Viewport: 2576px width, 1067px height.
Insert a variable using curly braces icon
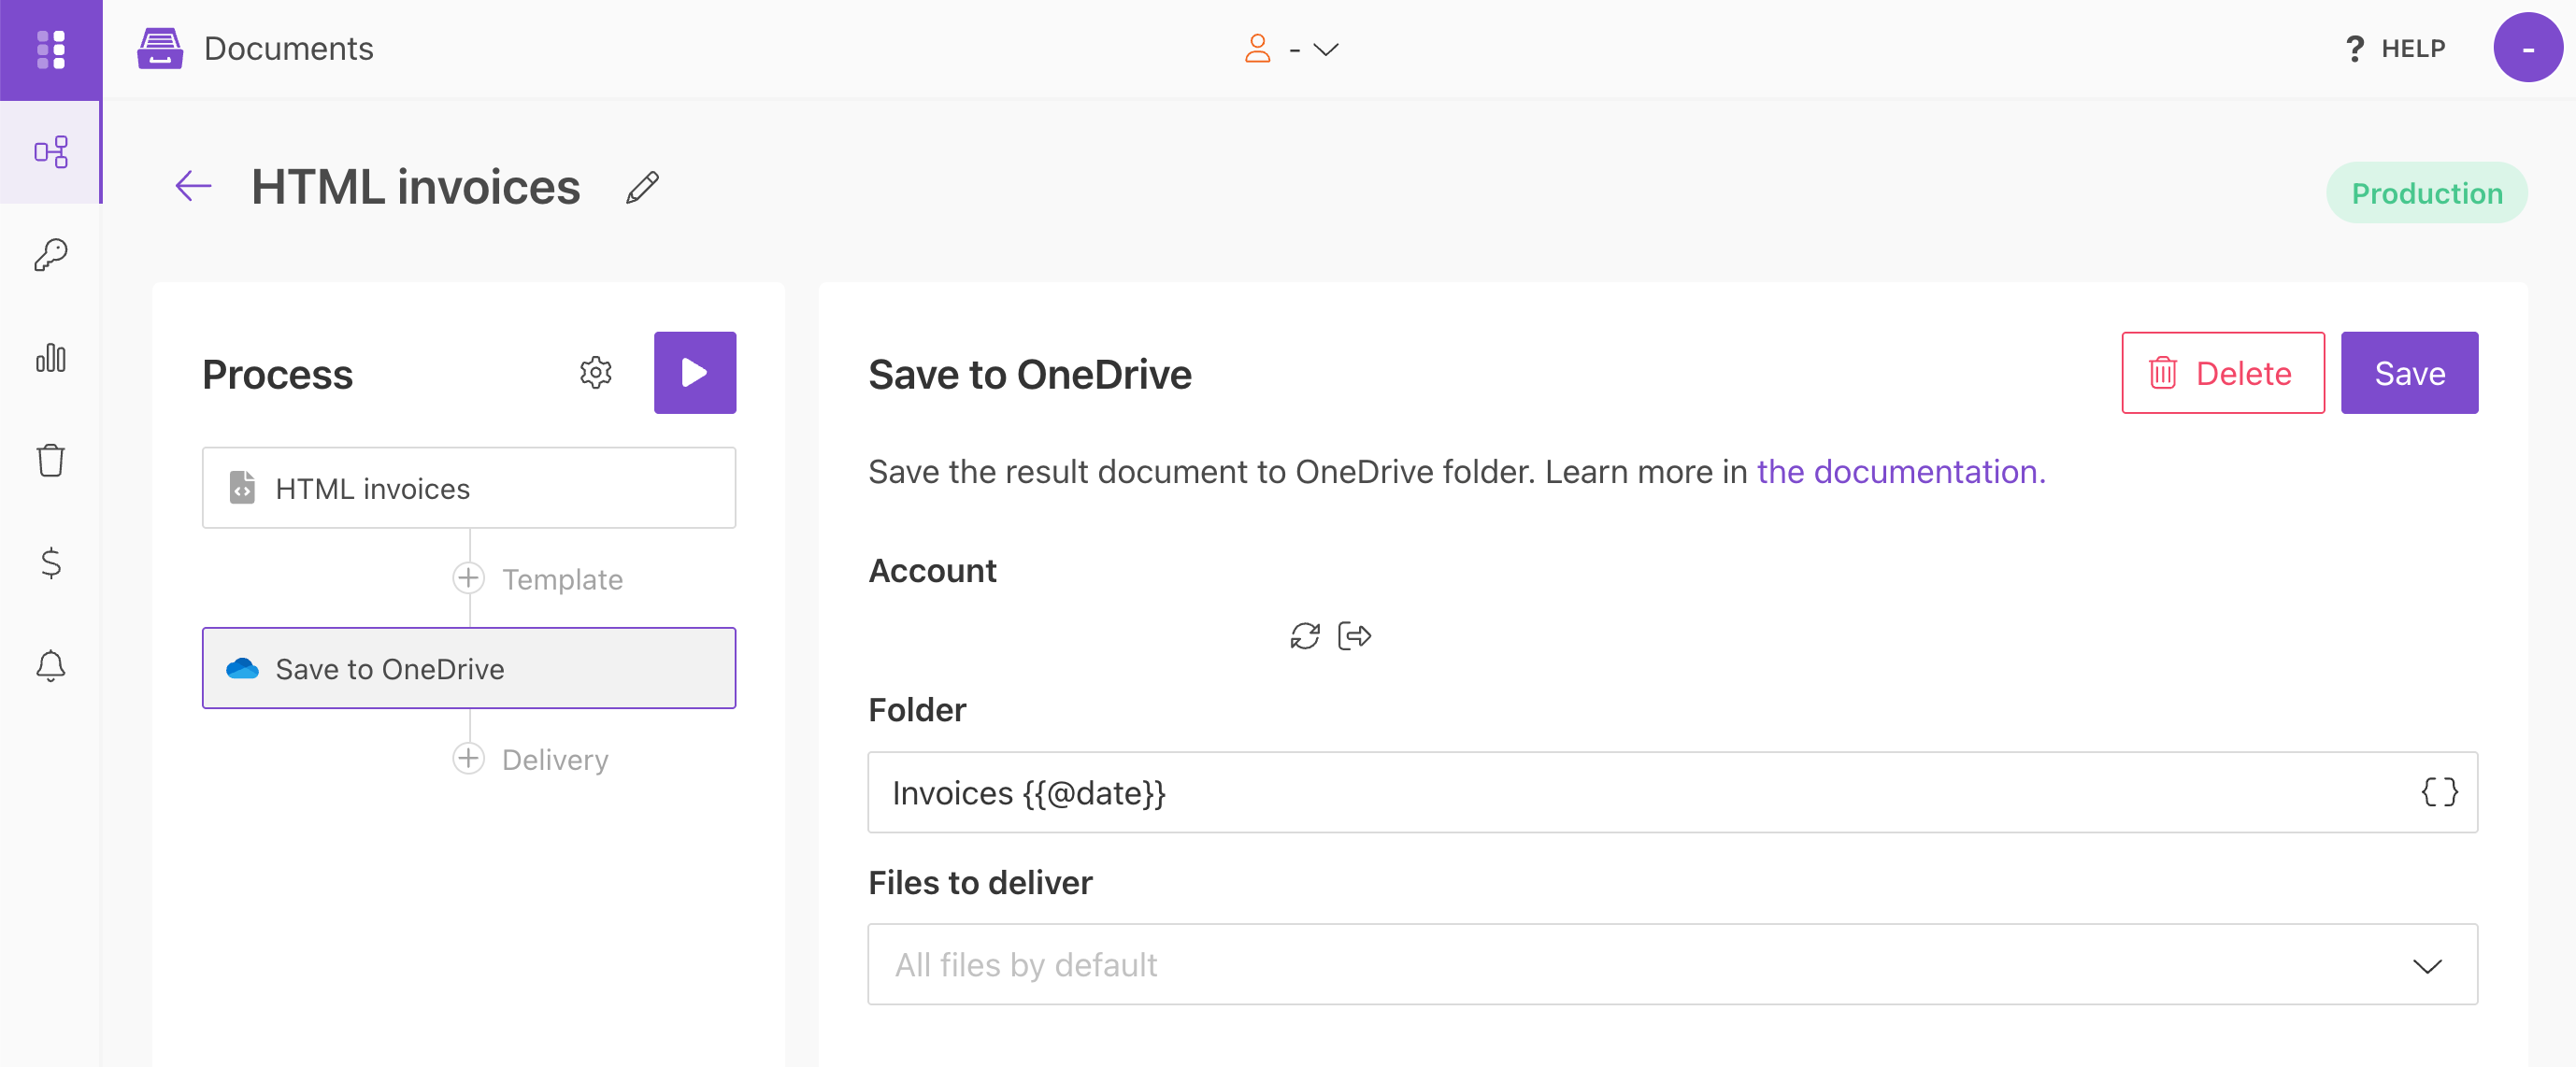click(2439, 792)
